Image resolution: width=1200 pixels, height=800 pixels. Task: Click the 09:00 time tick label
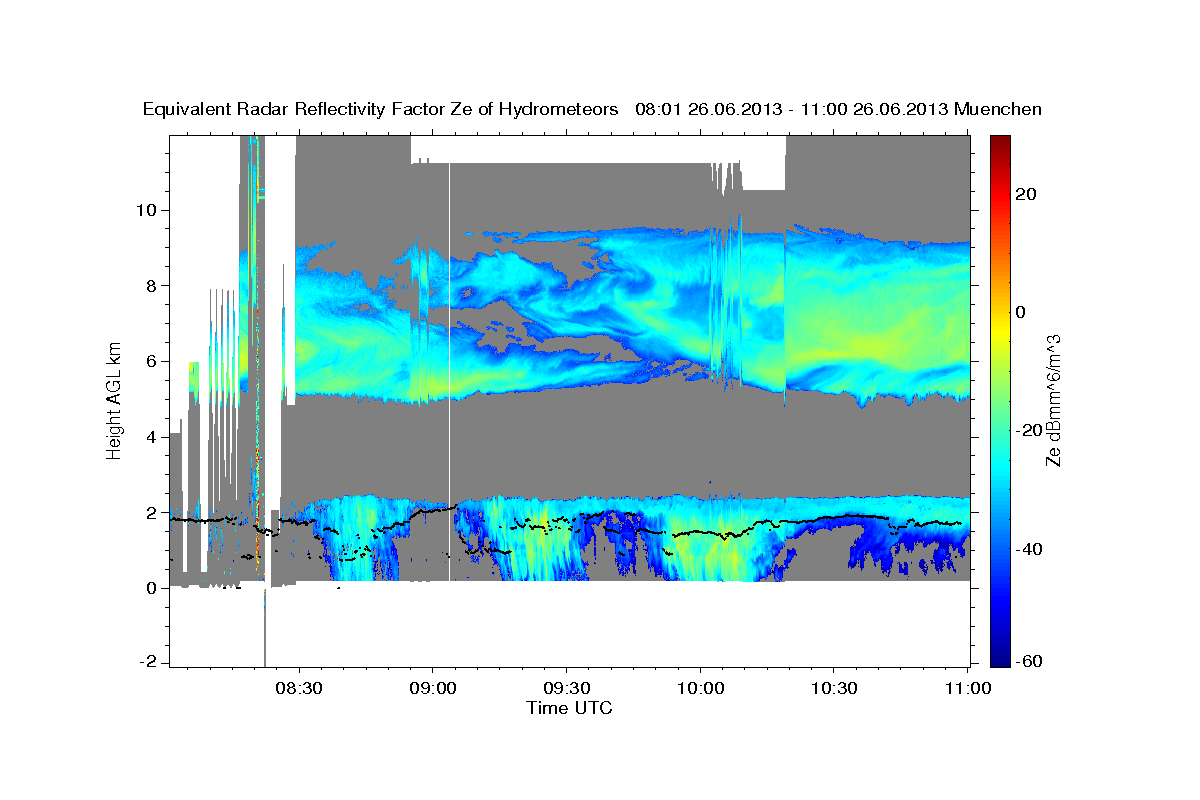click(433, 688)
